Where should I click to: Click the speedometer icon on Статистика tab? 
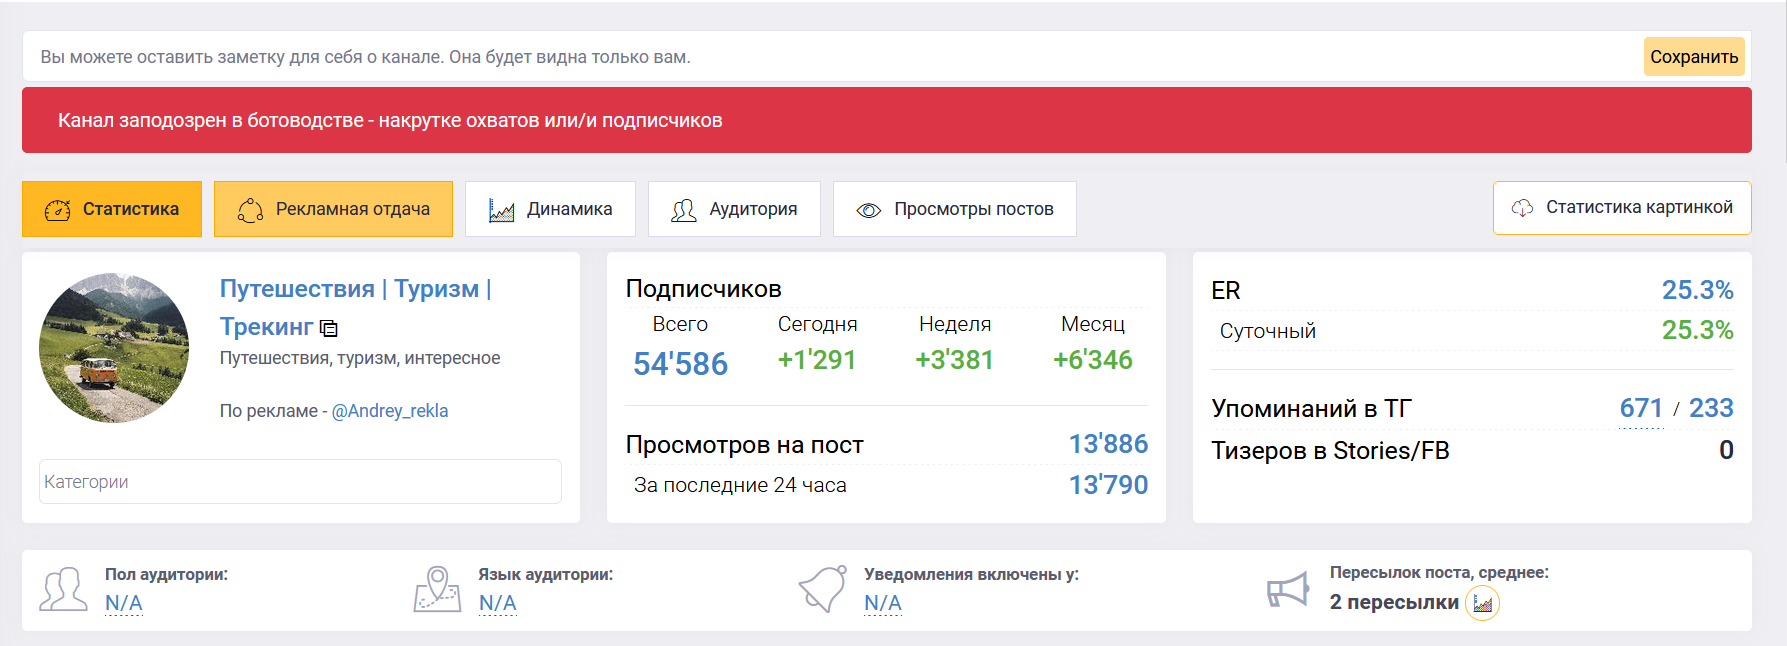pyautogui.click(x=58, y=210)
